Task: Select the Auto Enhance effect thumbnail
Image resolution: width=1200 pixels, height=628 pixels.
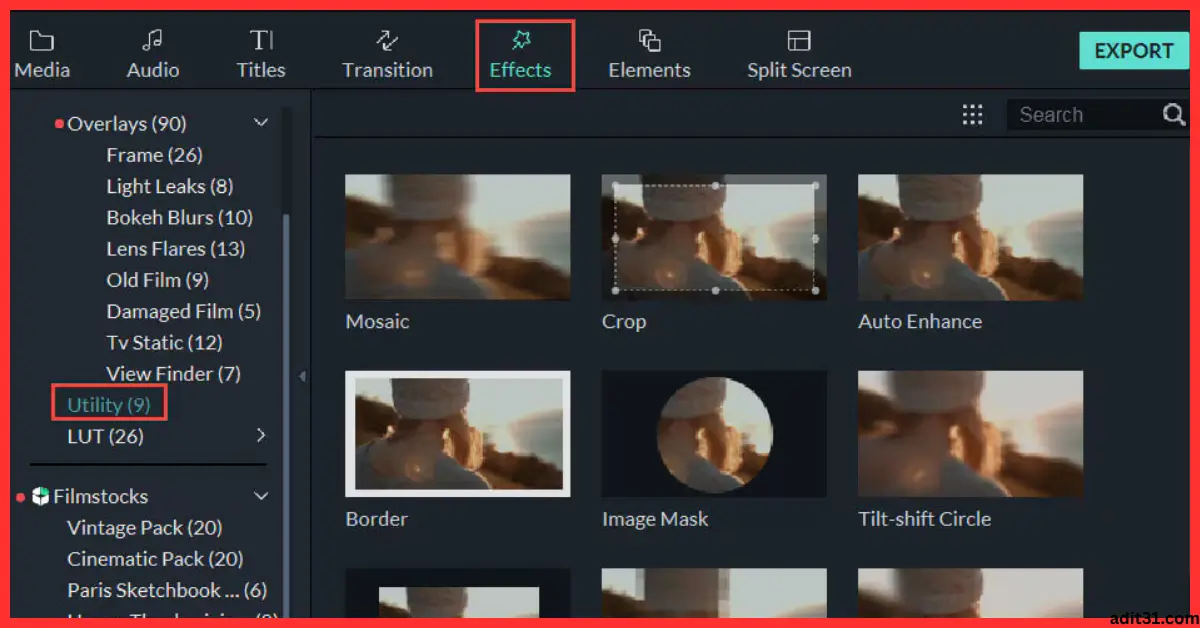Action: 970,237
